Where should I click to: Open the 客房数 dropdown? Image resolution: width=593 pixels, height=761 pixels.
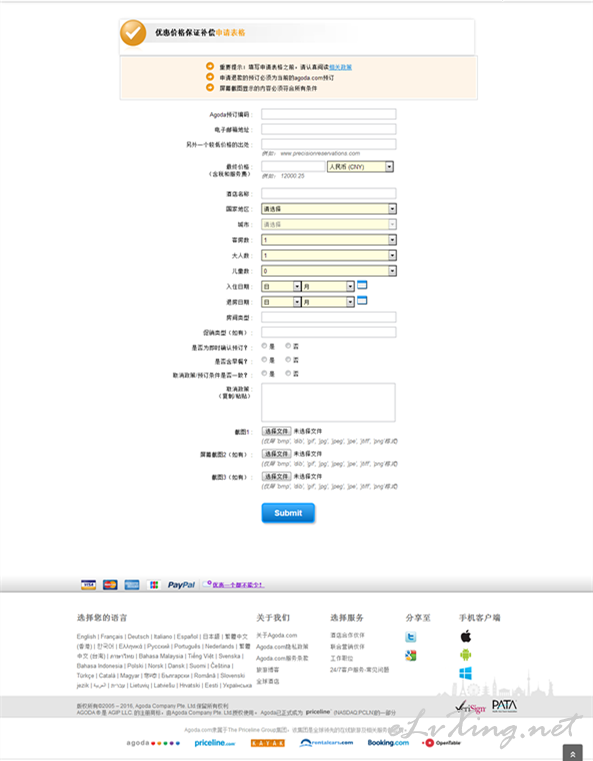329,240
